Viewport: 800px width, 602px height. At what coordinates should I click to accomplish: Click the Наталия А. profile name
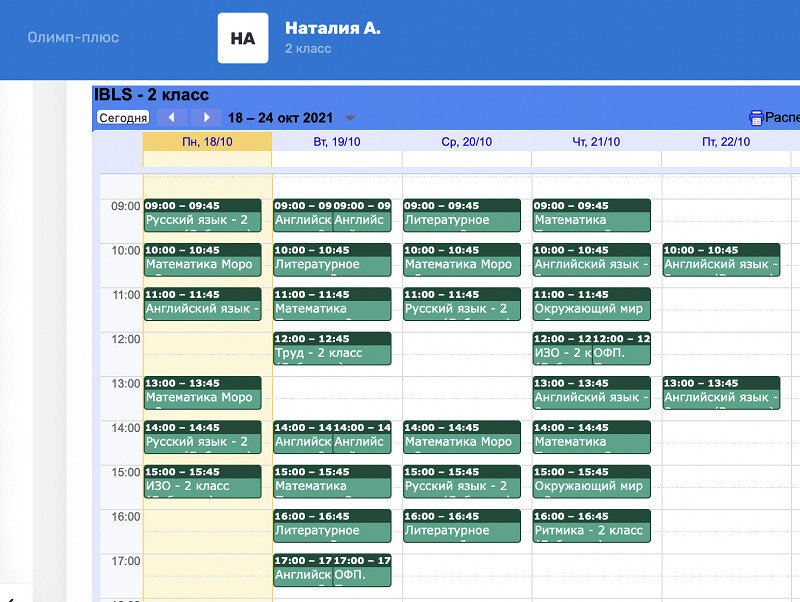(333, 28)
